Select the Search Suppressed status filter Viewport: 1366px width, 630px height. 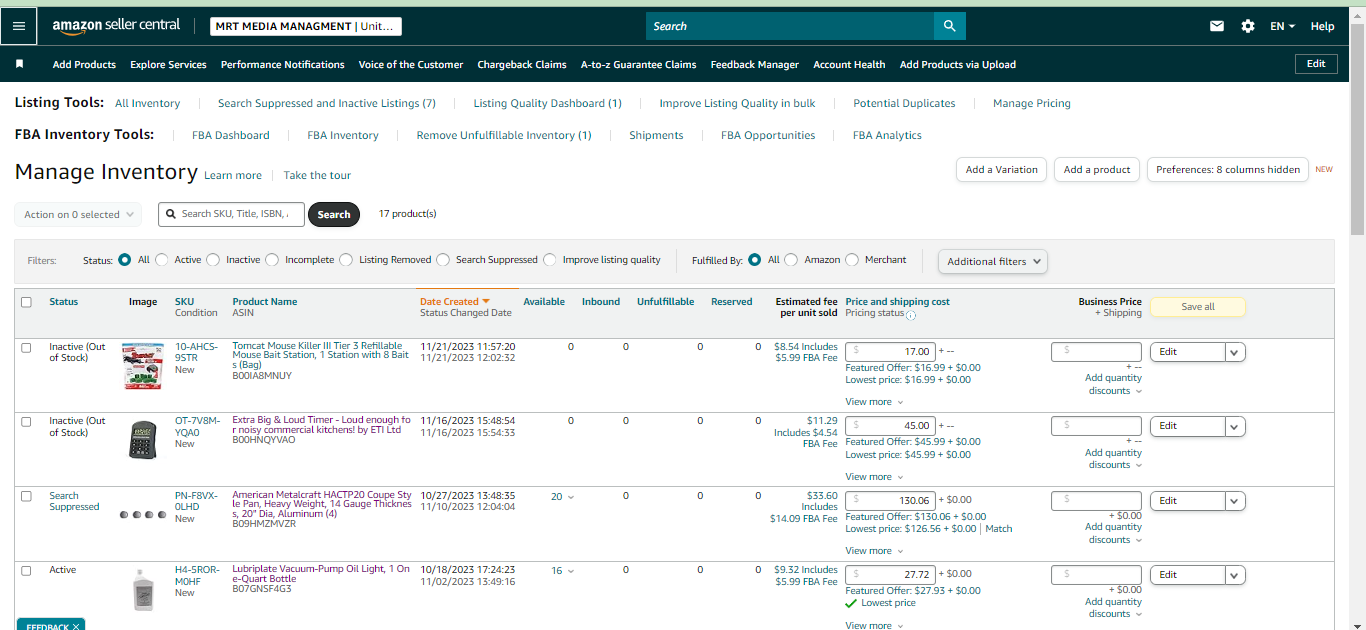point(443,260)
